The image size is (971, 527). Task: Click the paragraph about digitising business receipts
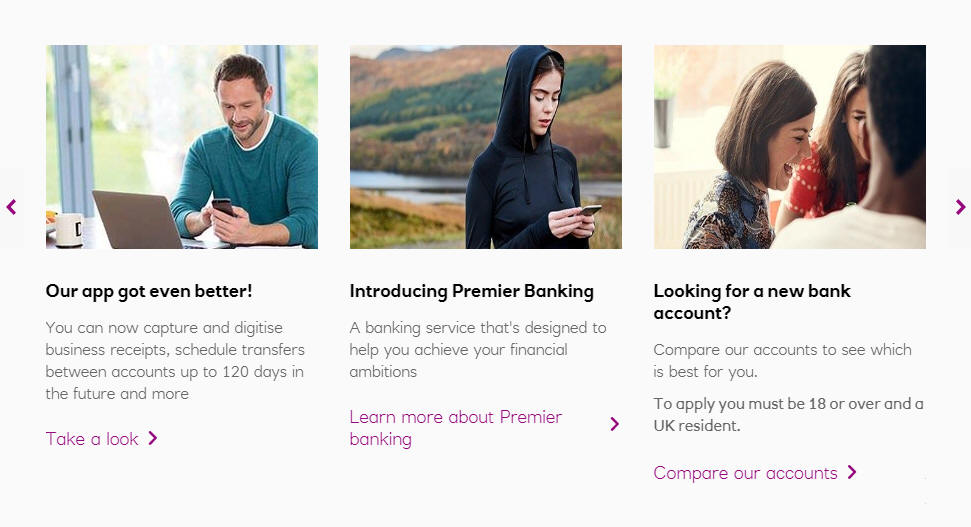(x=175, y=360)
